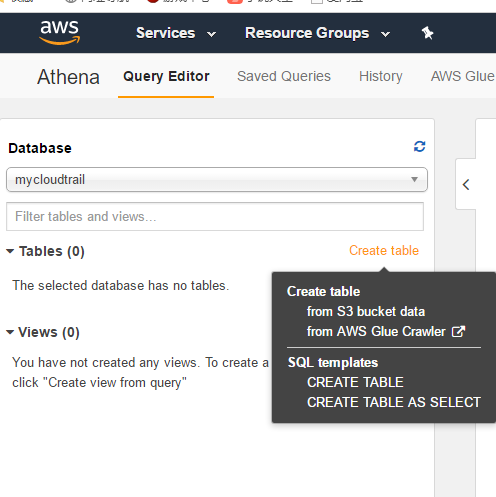Click the external link icon beside Glue Crawler
The image size is (496, 497).
pos(458,332)
